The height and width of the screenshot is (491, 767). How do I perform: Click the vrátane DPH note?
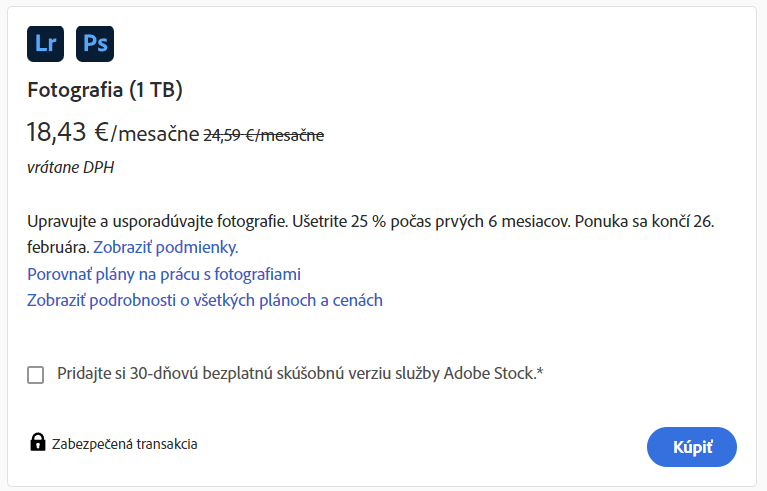(x=70, y=167)
